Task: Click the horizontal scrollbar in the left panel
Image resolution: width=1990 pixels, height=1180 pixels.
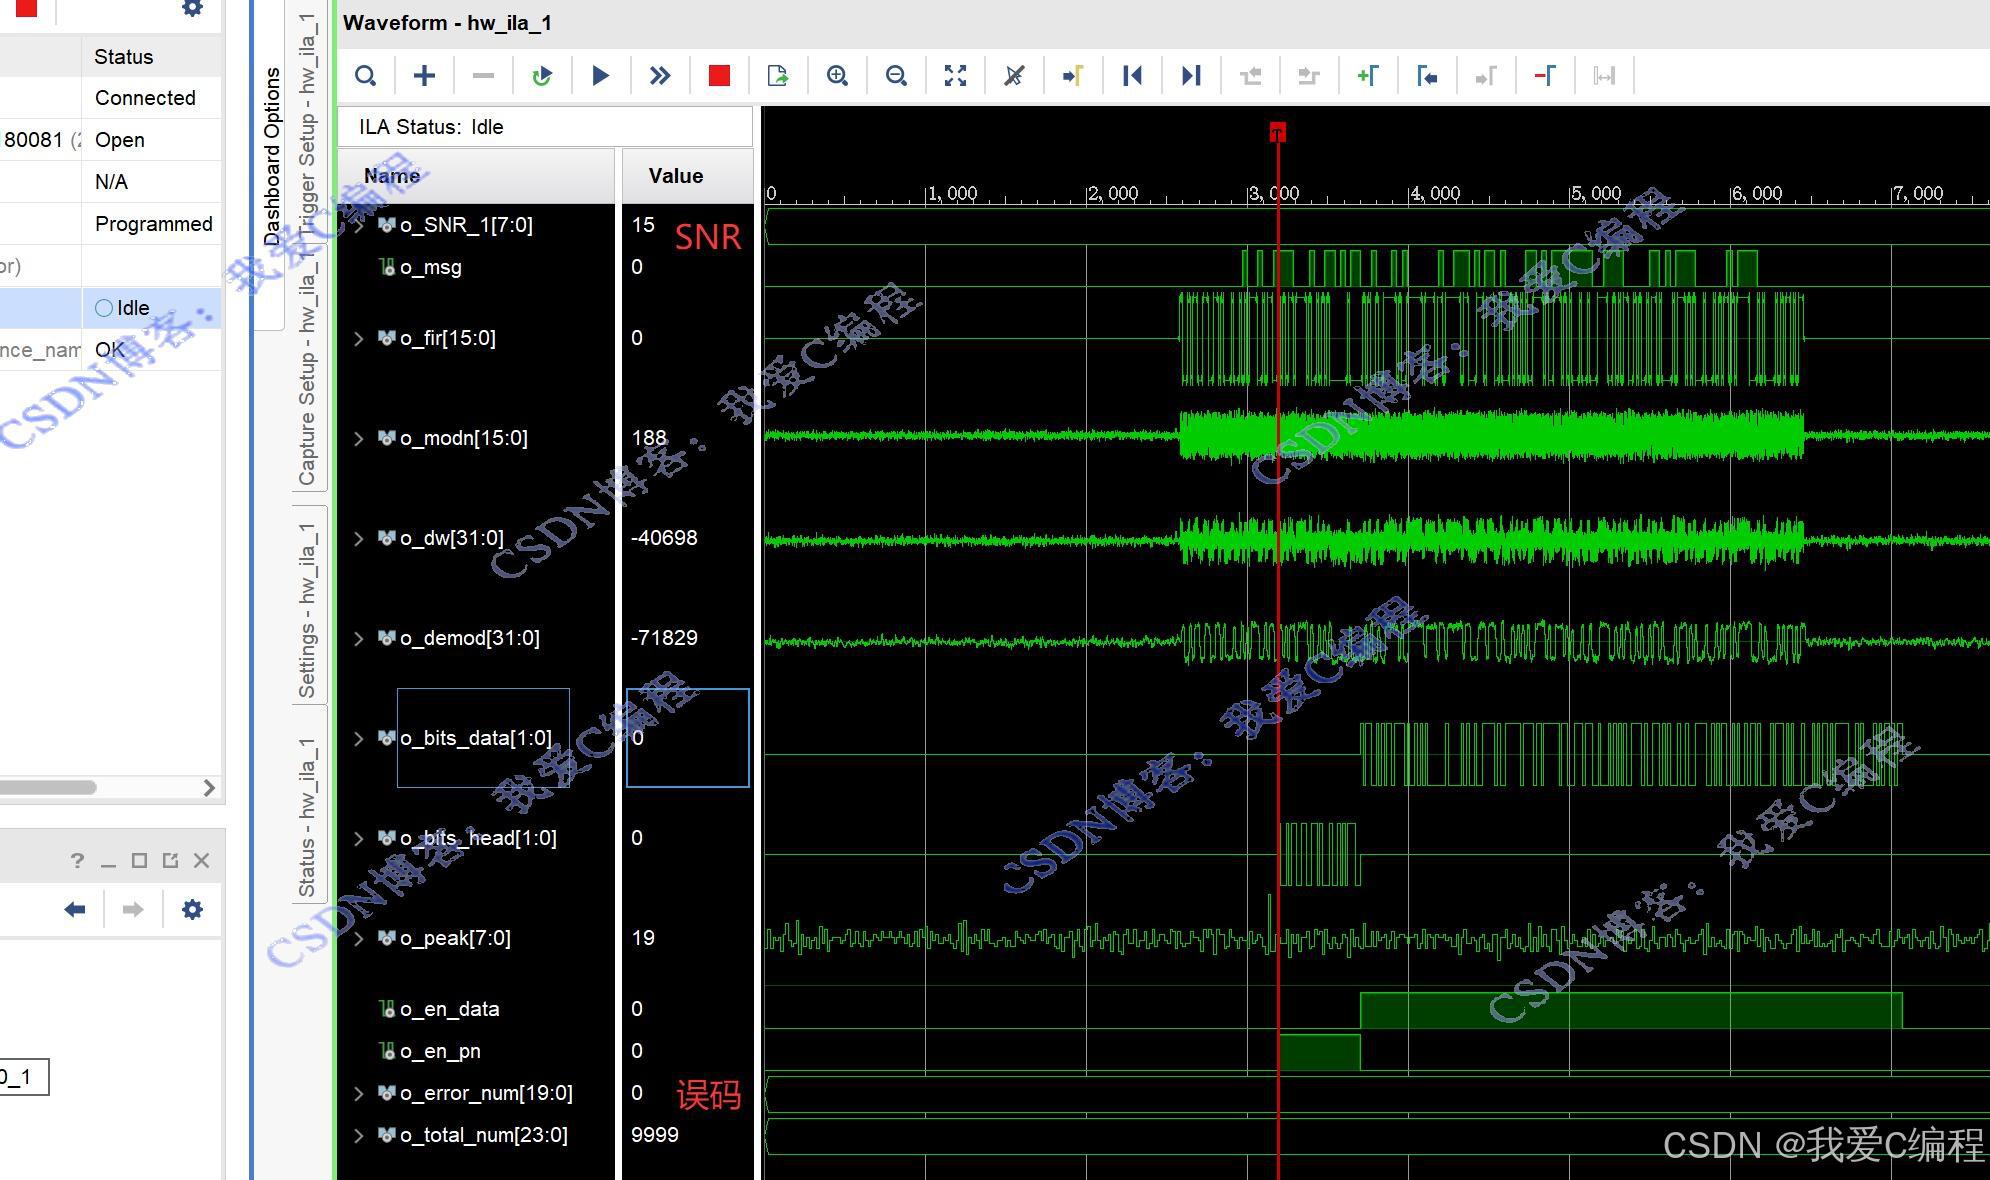Action: click(x=48, y=788)
